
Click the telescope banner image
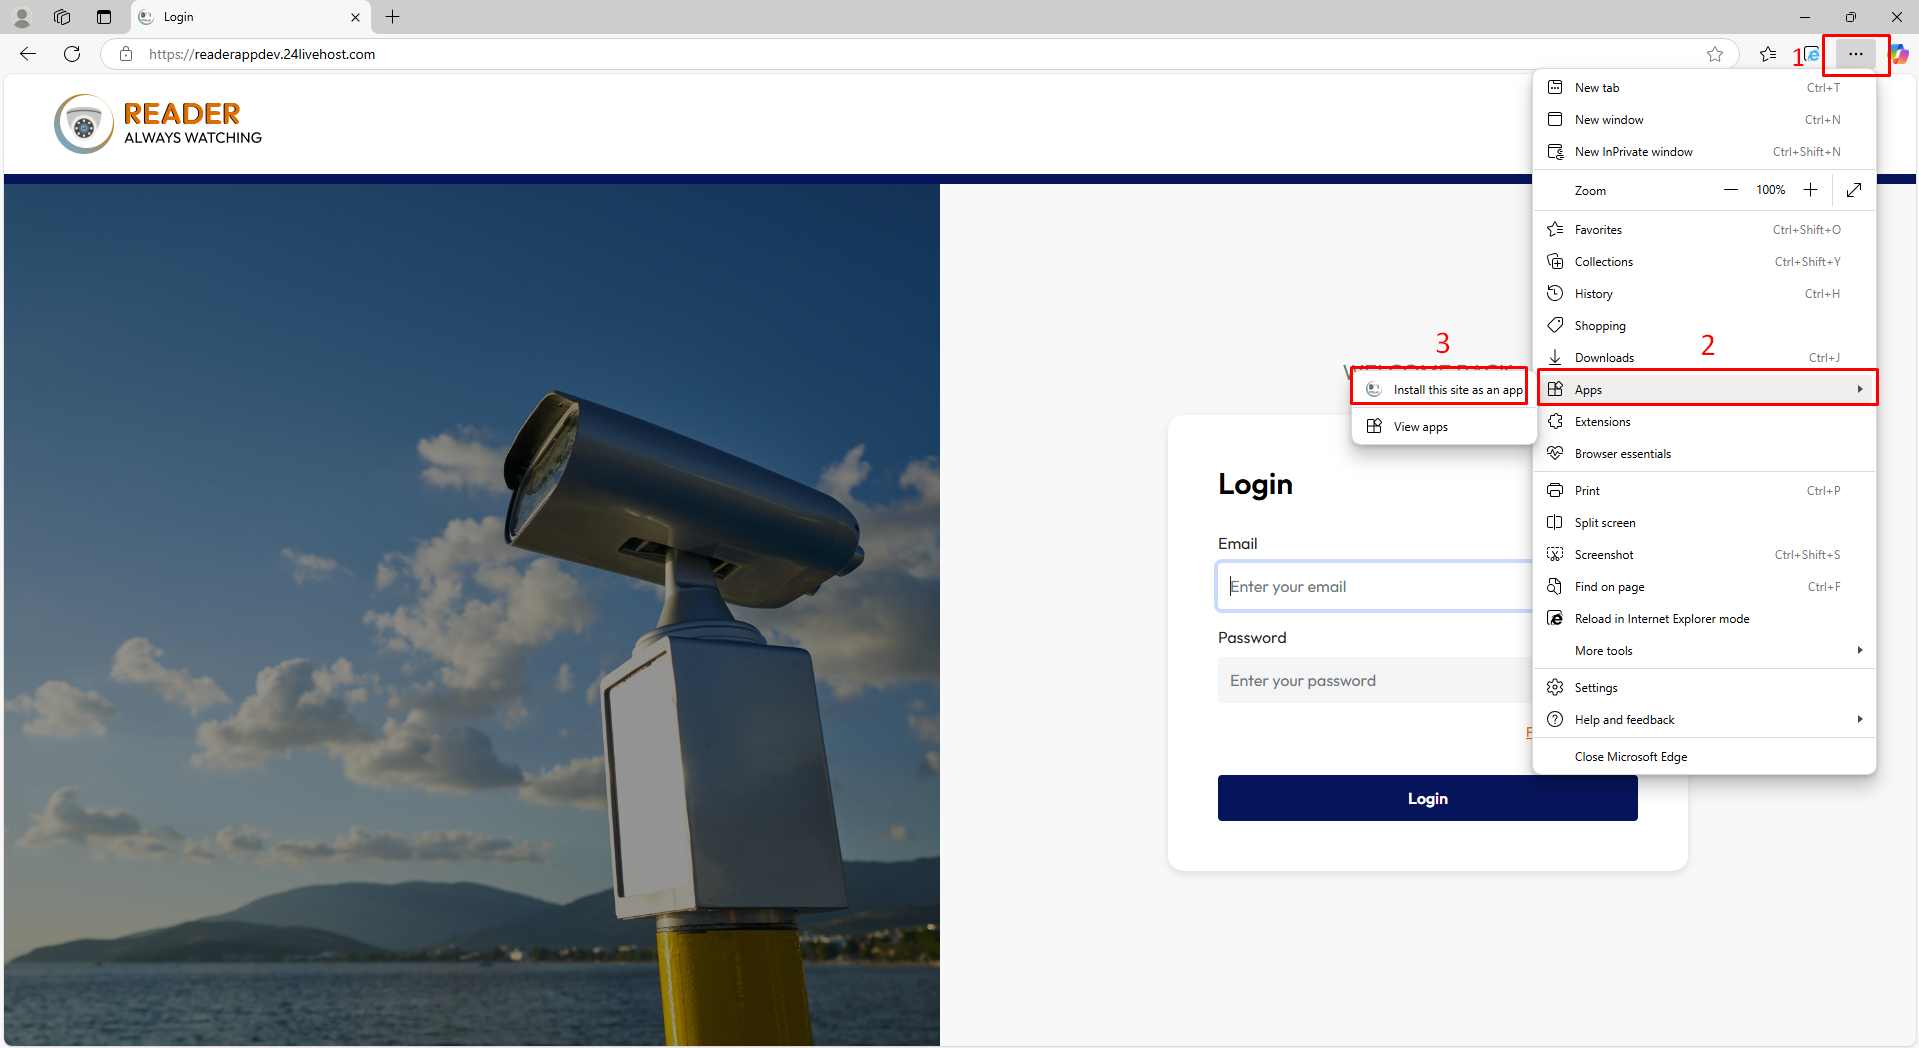pyautogui.click(x=472, y=614)
